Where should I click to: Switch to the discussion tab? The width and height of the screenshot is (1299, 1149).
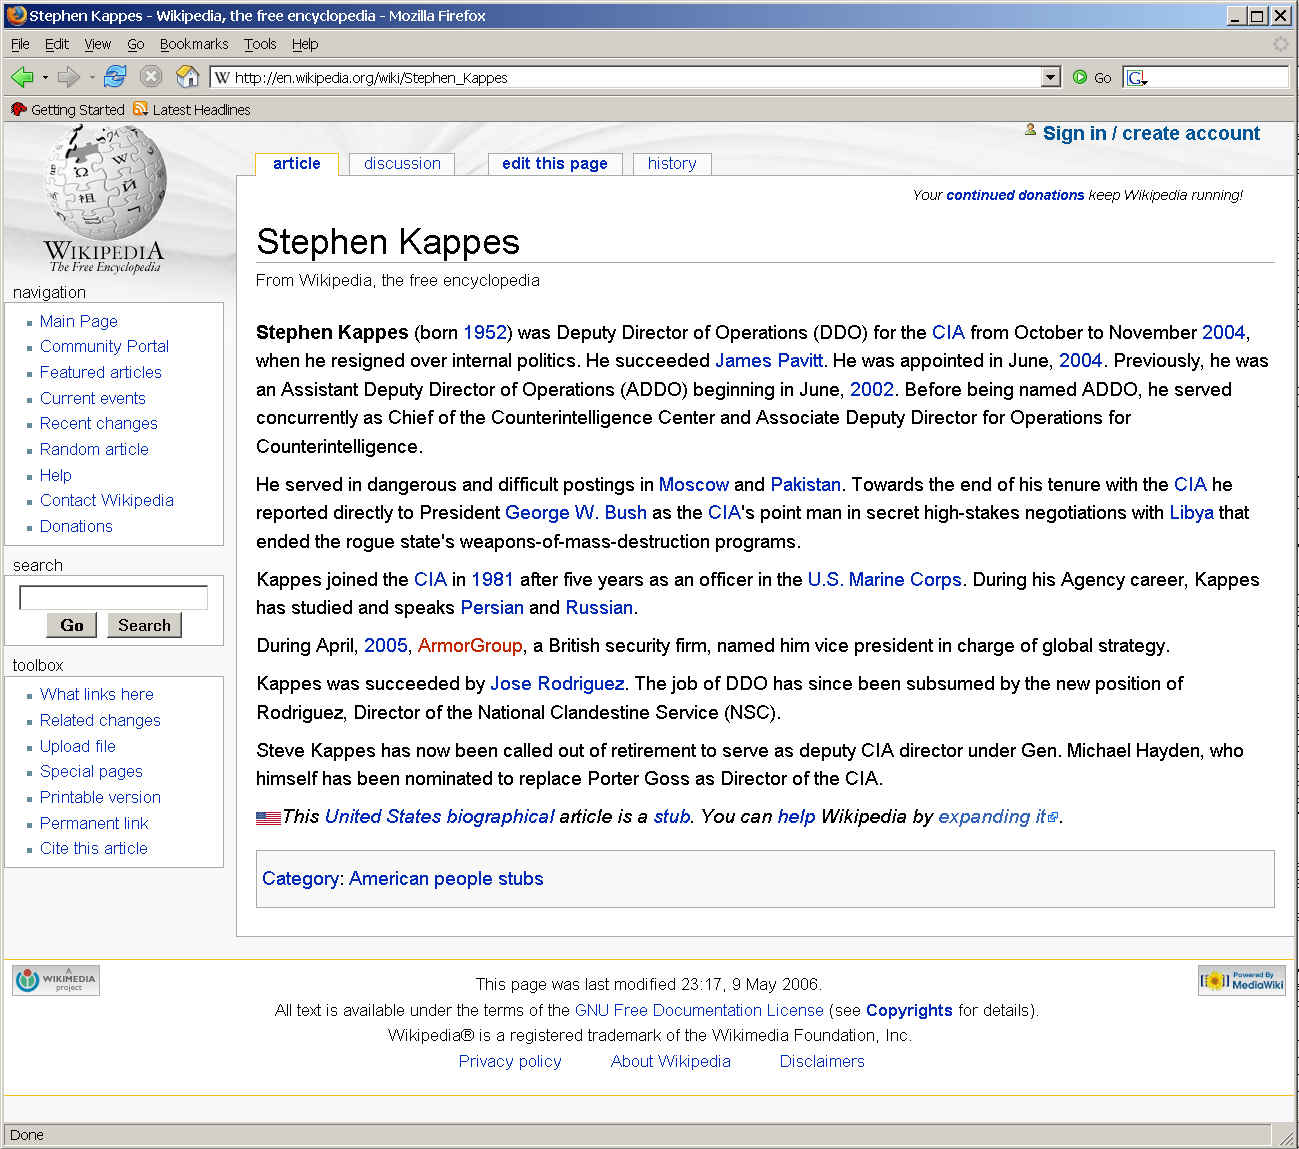click(x=402, y=164)
